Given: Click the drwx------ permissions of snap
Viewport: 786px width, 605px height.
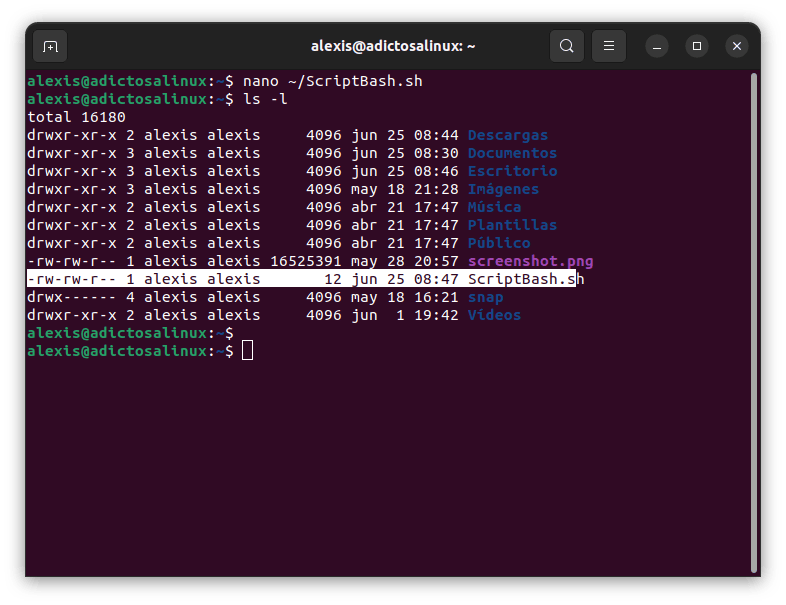Looking at the screenshot, I should 72,297.
